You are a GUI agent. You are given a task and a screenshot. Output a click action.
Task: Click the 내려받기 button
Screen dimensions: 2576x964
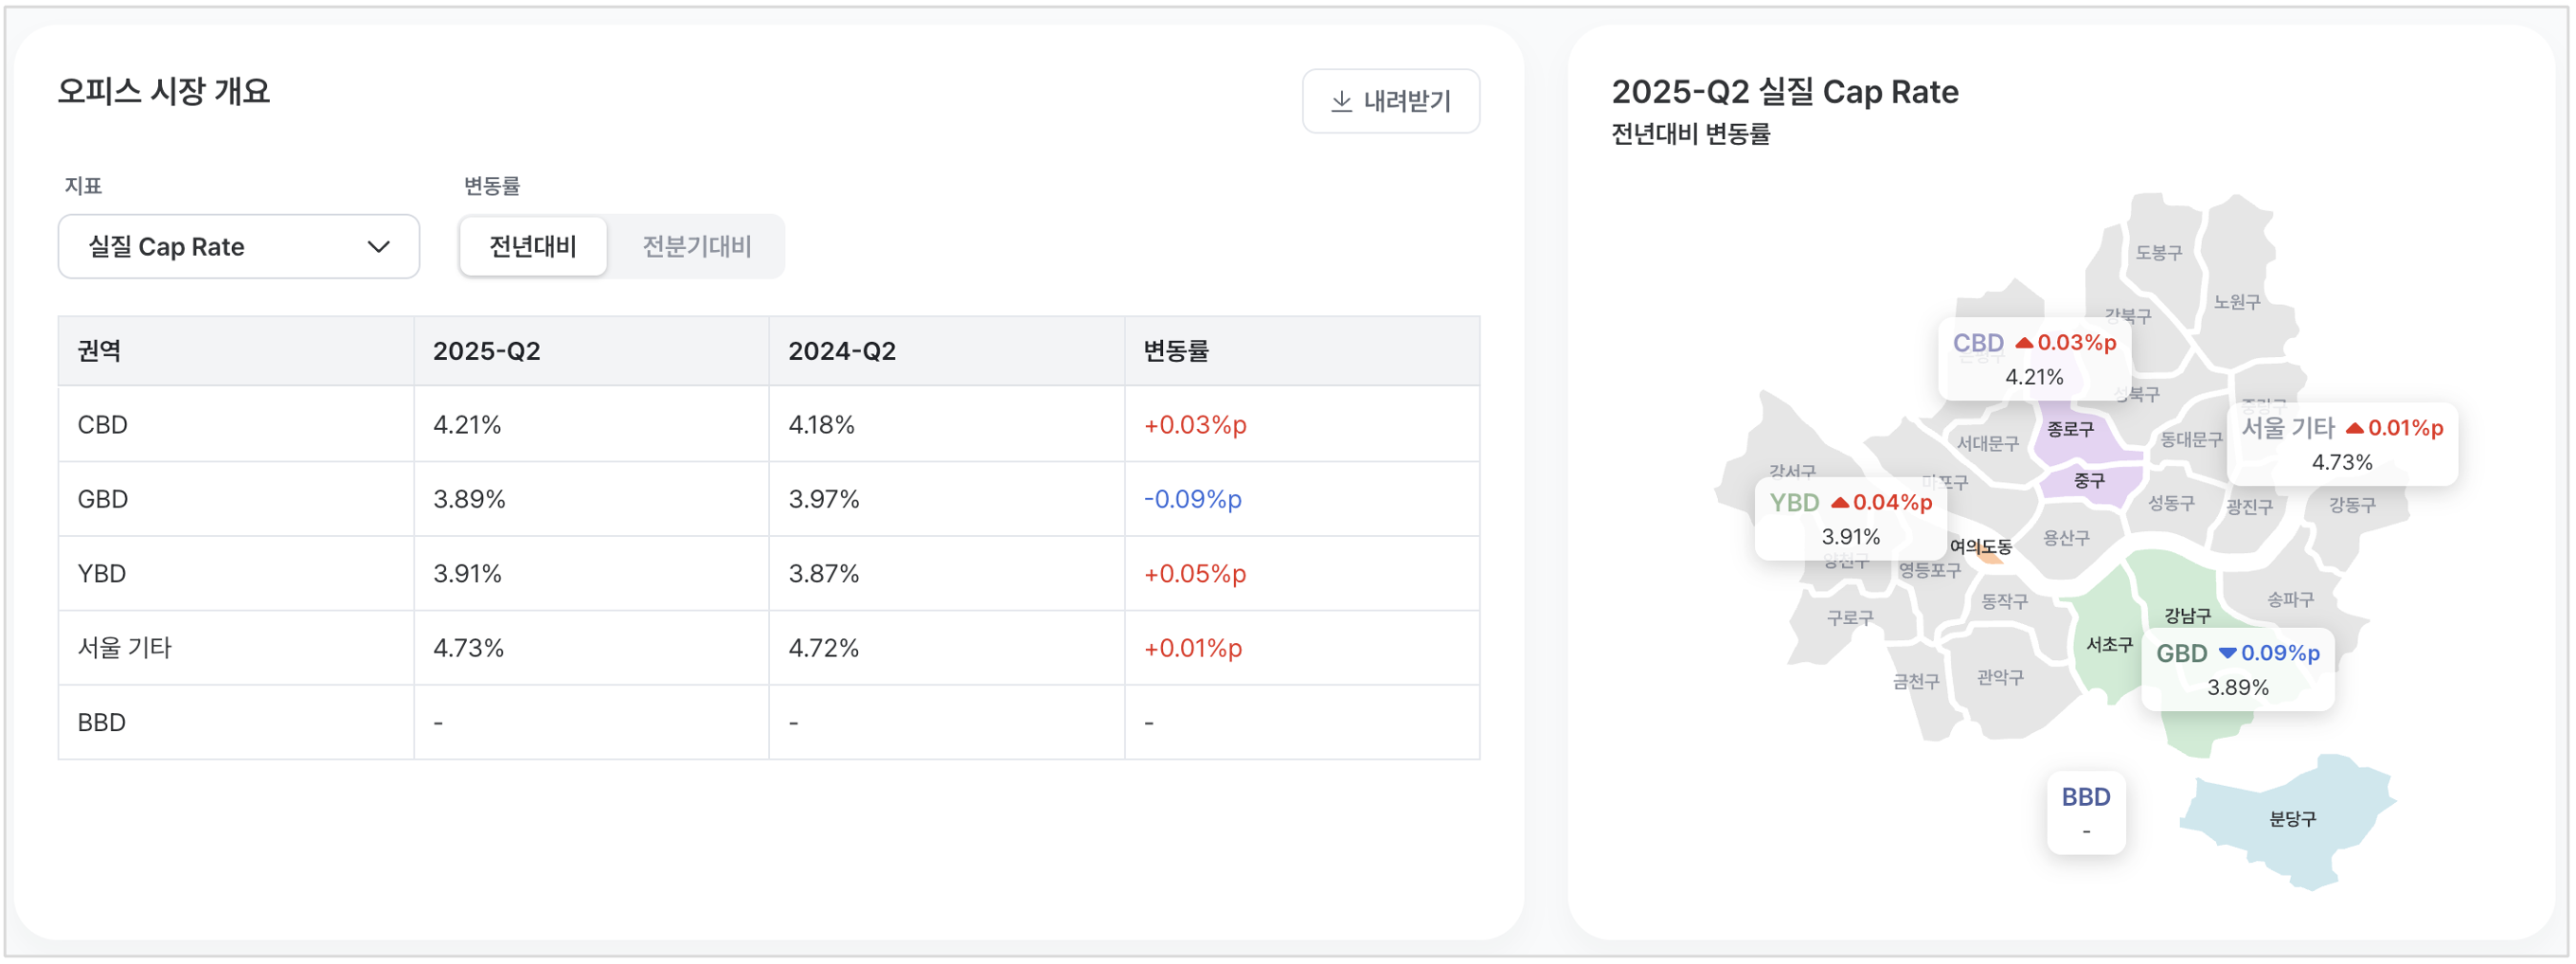coord(1390,101)
